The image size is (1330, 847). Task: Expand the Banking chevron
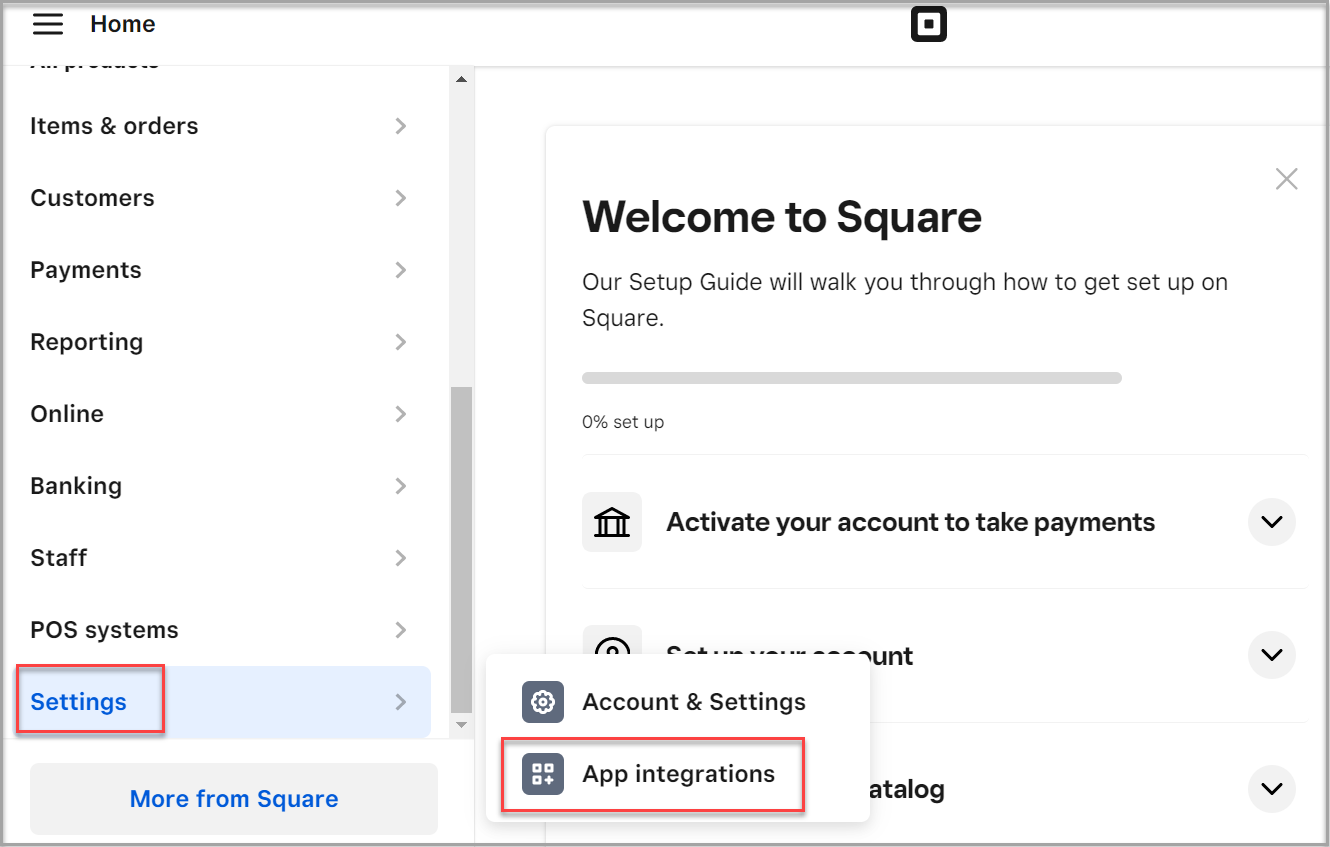[x=400, y=486]
